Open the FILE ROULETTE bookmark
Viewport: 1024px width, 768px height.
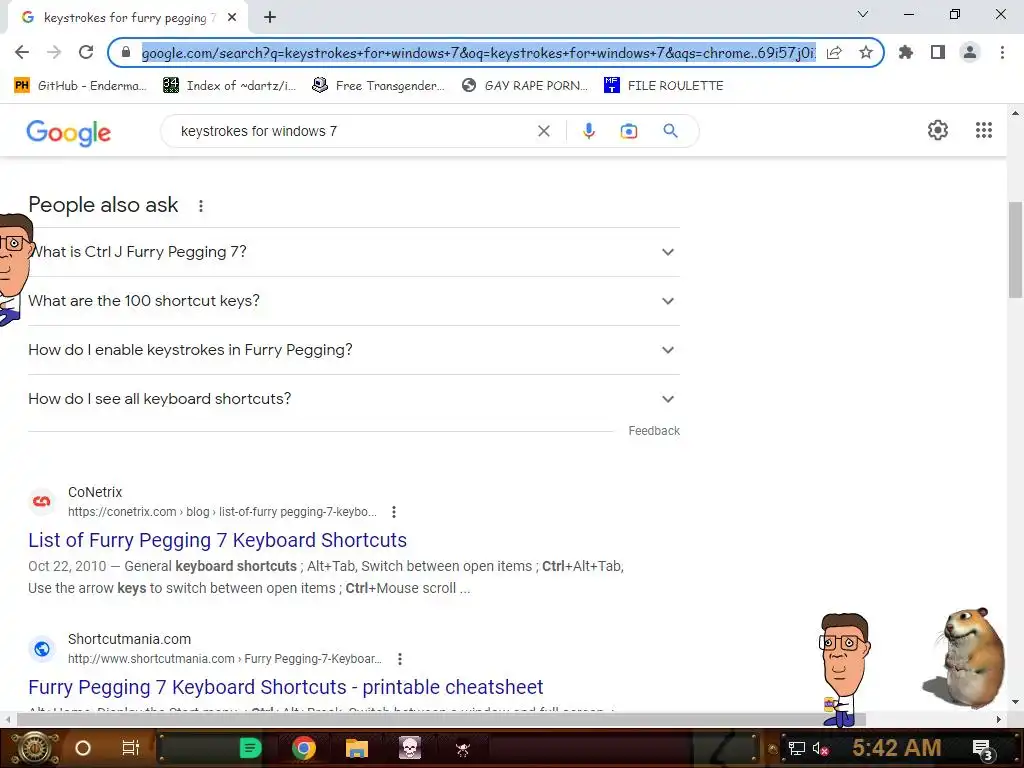(x=664, y=86)
